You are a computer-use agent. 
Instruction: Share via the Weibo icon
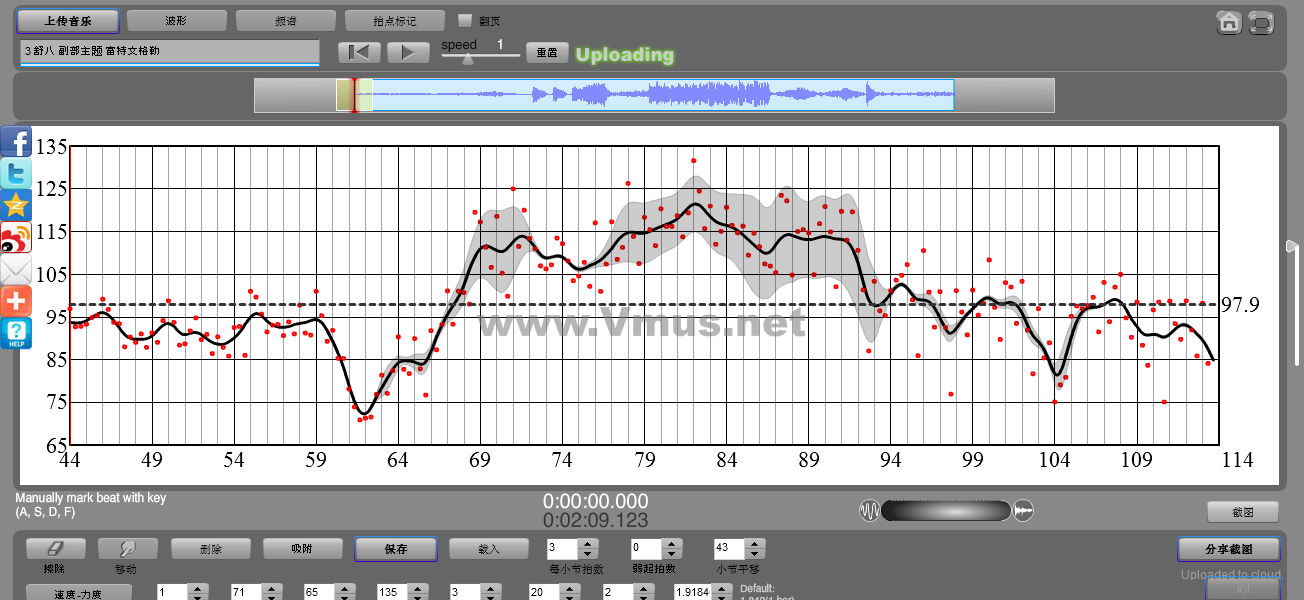16,237
